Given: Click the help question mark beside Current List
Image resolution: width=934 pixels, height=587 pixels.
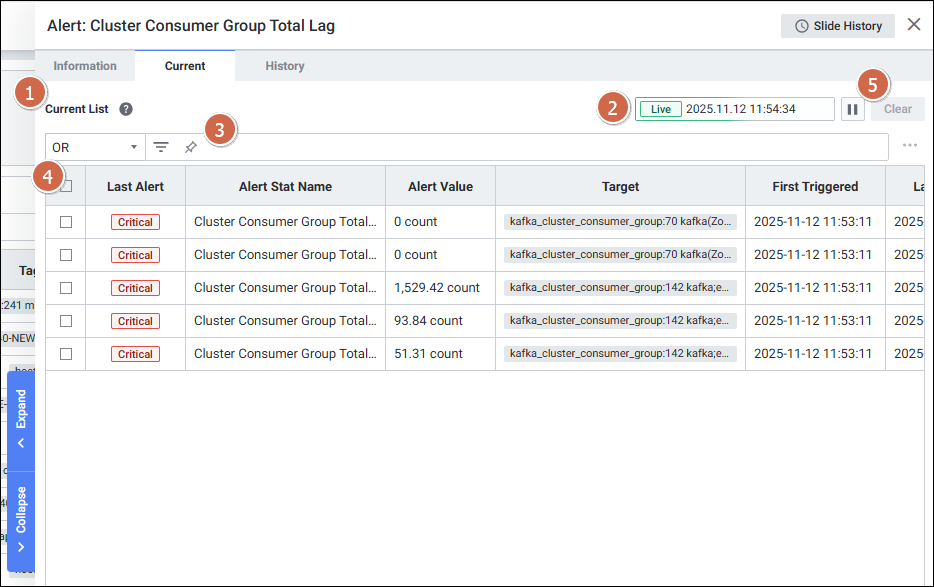Looking at the screenshot, I should pyautogui.click(x=126, y=109).
